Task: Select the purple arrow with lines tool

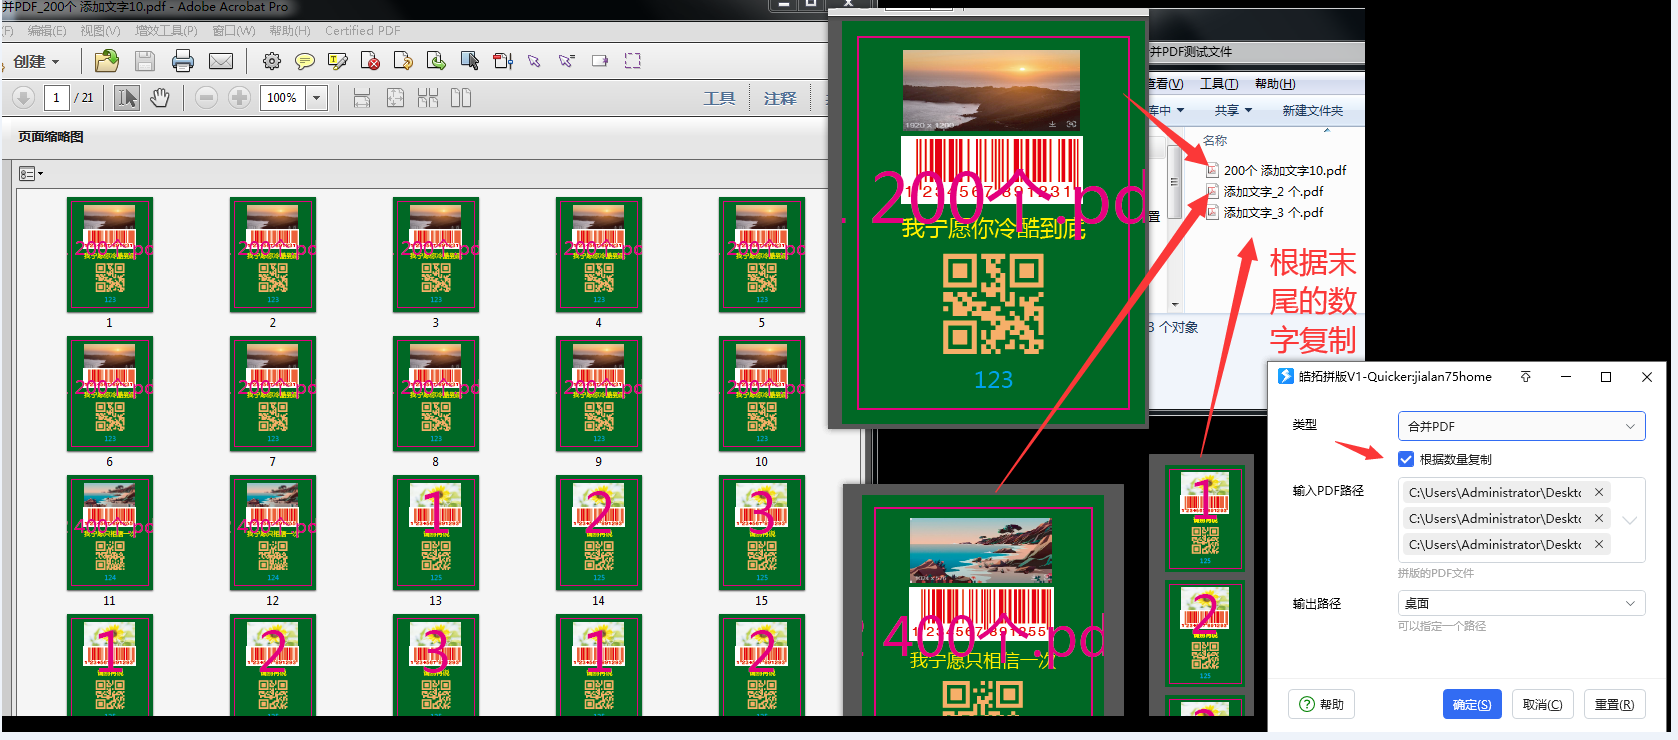Action: point(567,61)
